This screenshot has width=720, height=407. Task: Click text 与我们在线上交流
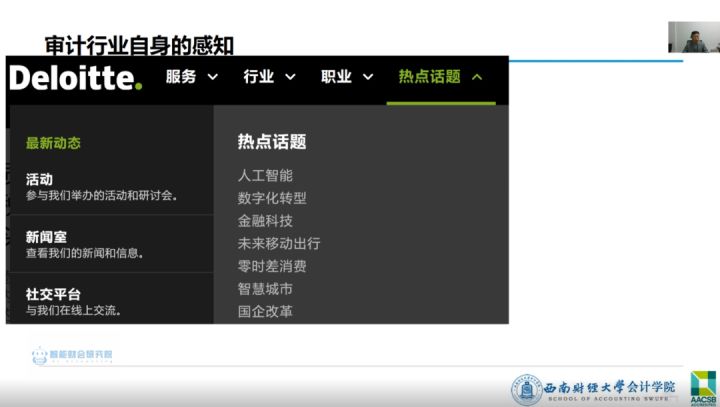73,311
